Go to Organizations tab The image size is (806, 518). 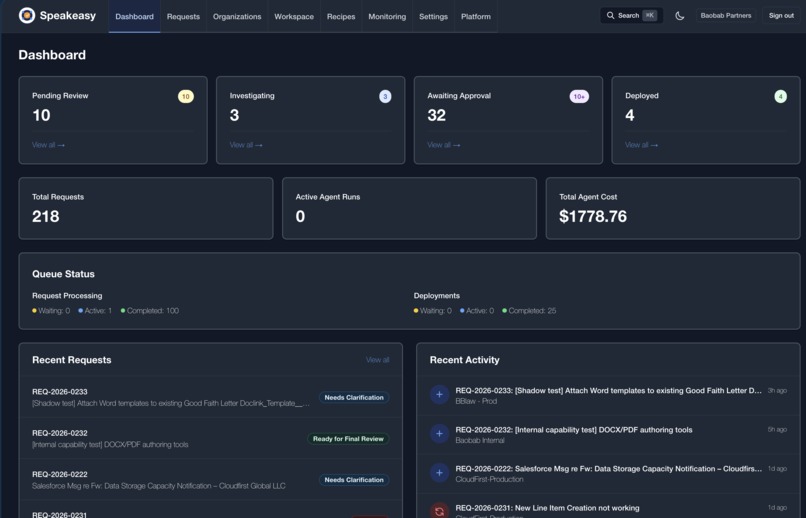(237, 16)
